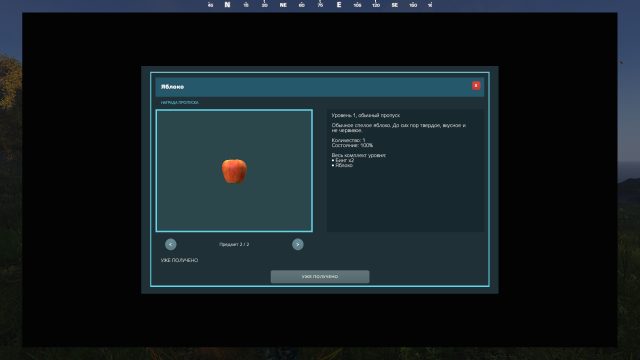640x360 pixels.
Task: Click the apple preview image
Action: pos(234,171)
